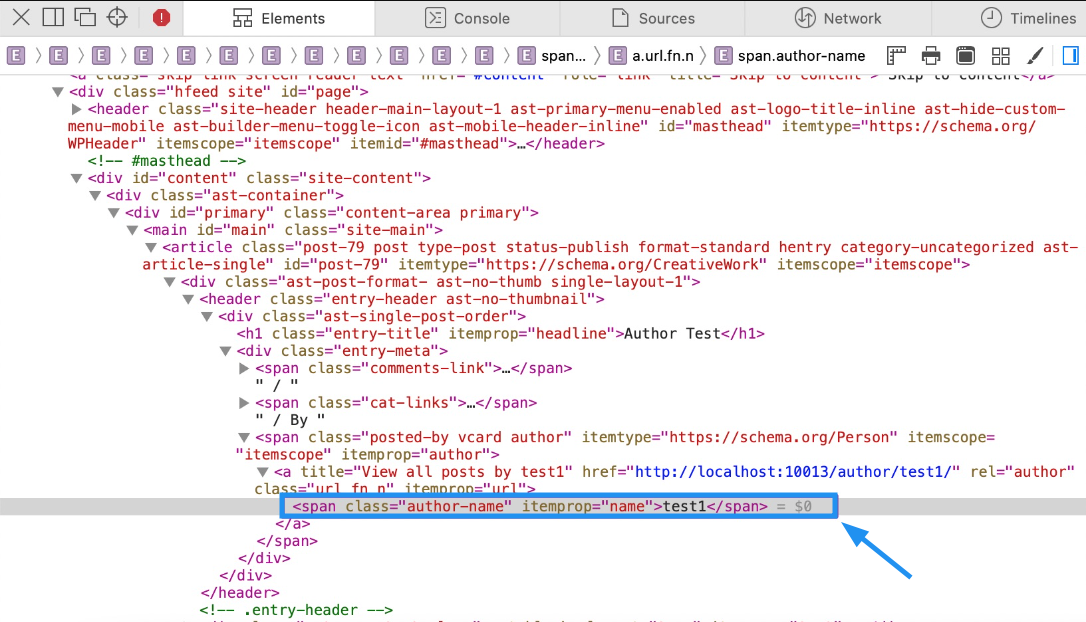Collapse the div id="content" node
The width and height of the screenshot is (1086, 622).
pyautogui.click(x=76, y=178)
